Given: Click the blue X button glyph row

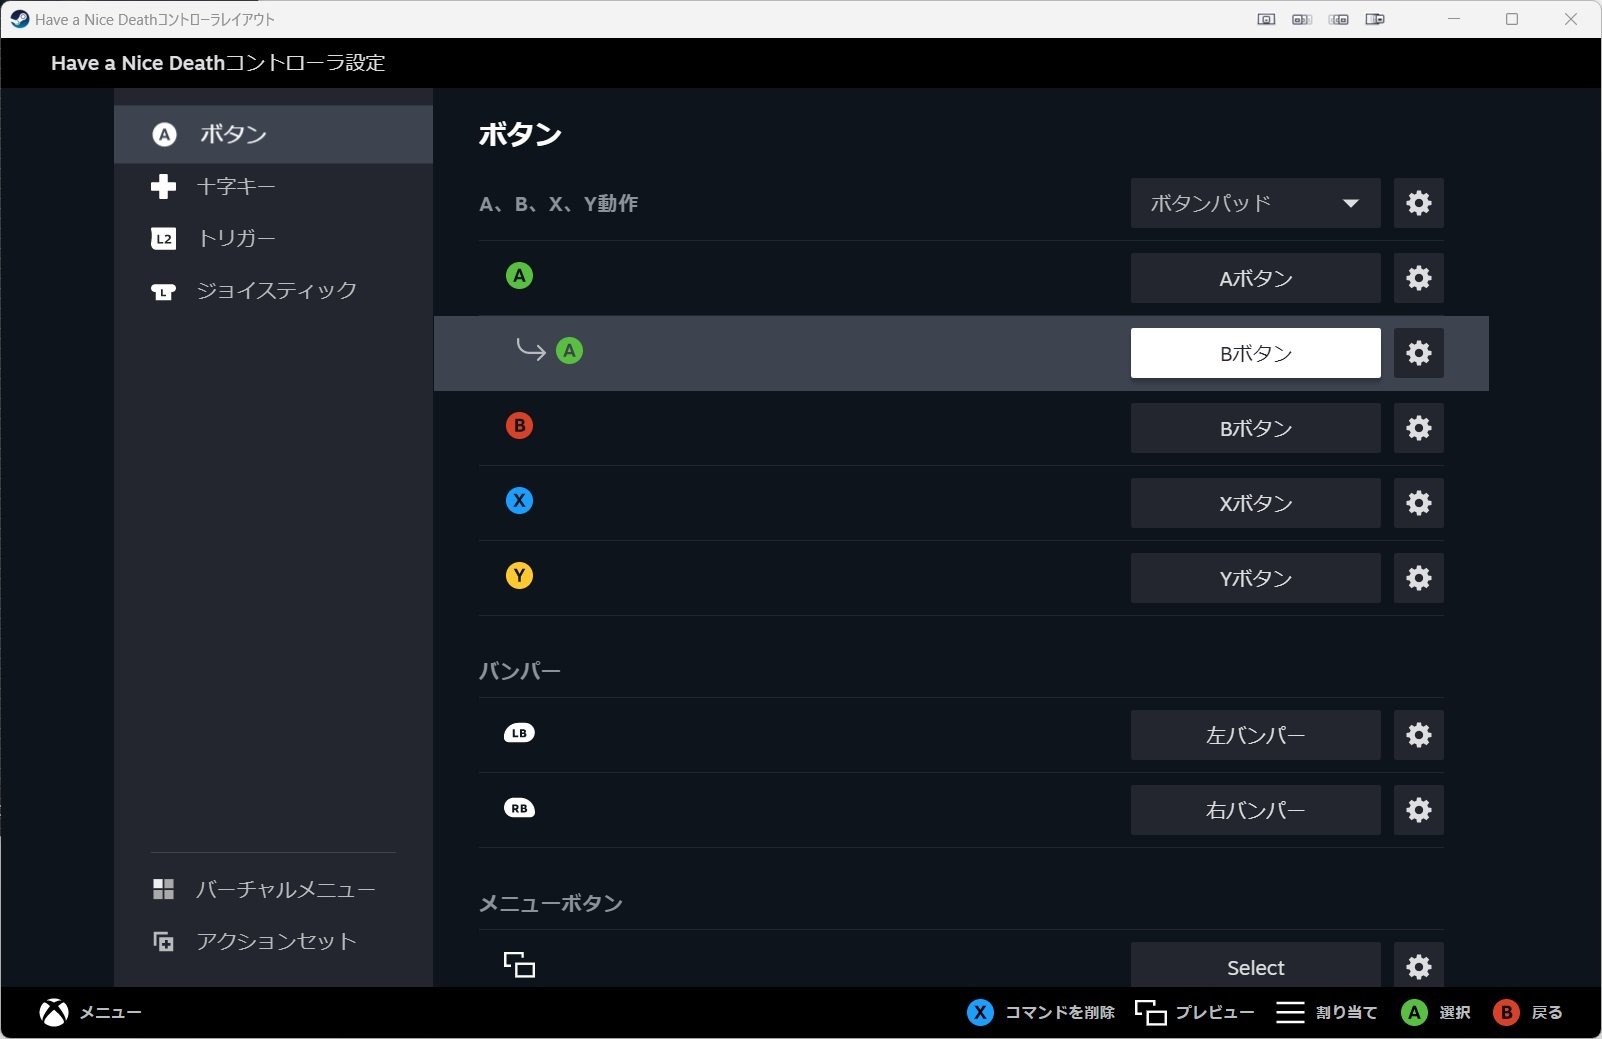Looking at the screenshot, I should pyautogui.click(x=519, y=501).
